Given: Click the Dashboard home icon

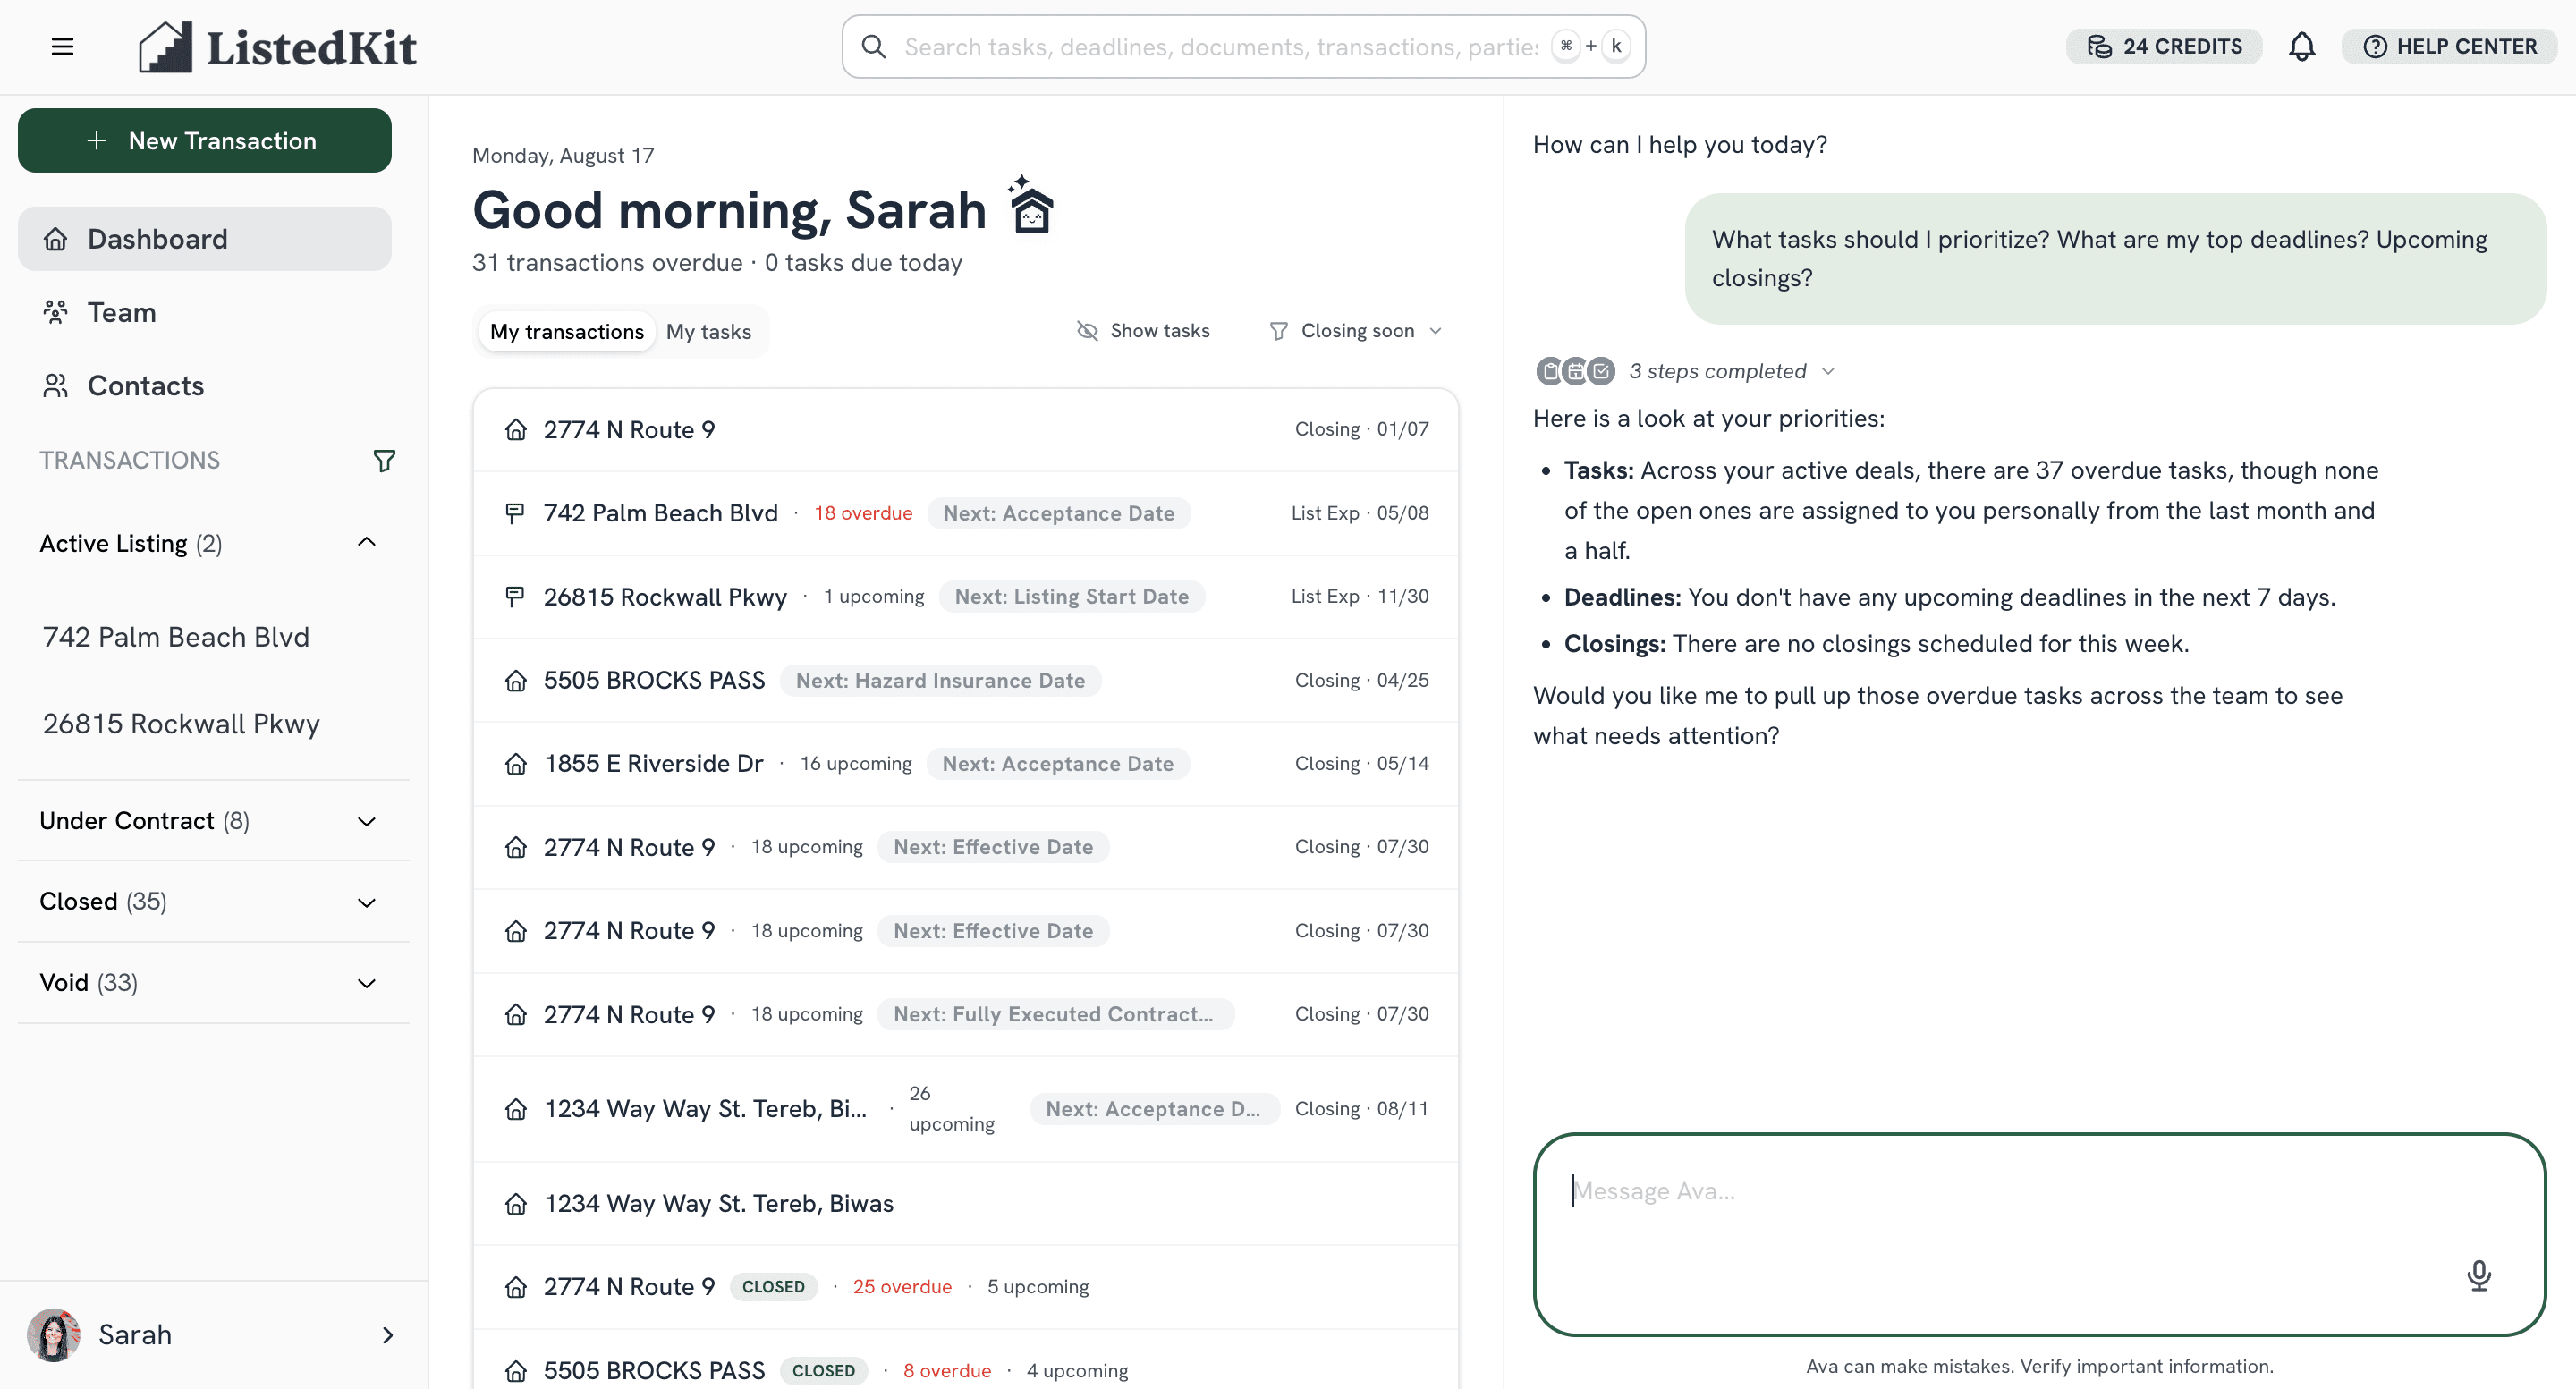Looking at the screenshot, I should tap(56, 239).
